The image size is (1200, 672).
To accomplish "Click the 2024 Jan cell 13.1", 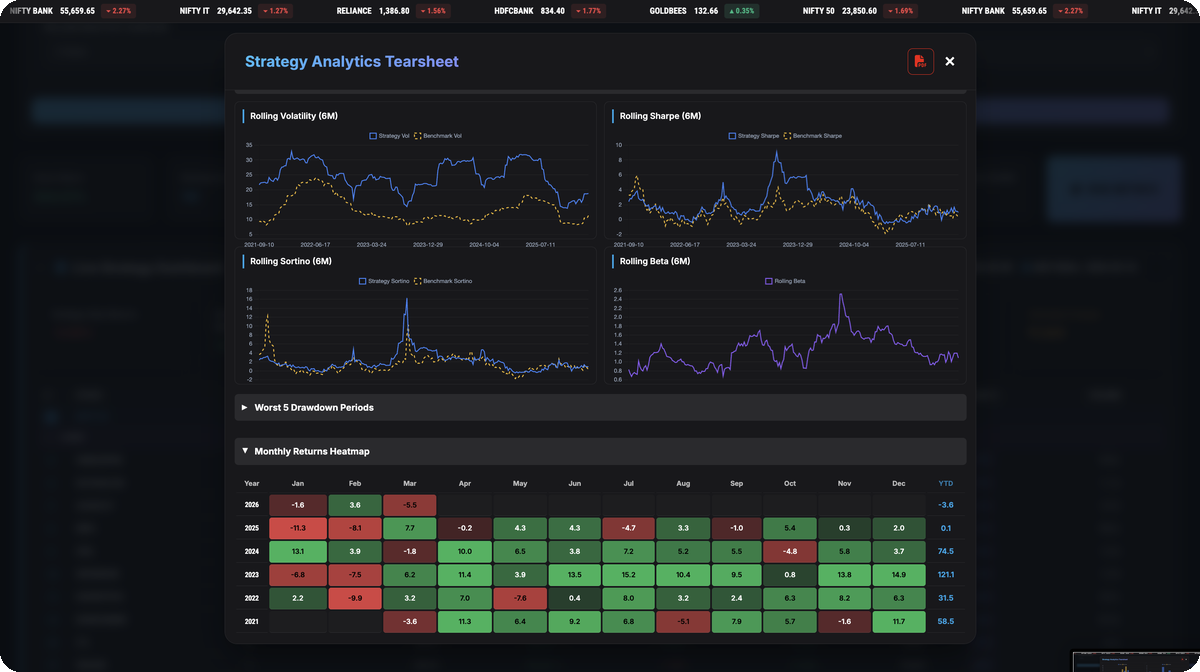I will coord(298,551).
